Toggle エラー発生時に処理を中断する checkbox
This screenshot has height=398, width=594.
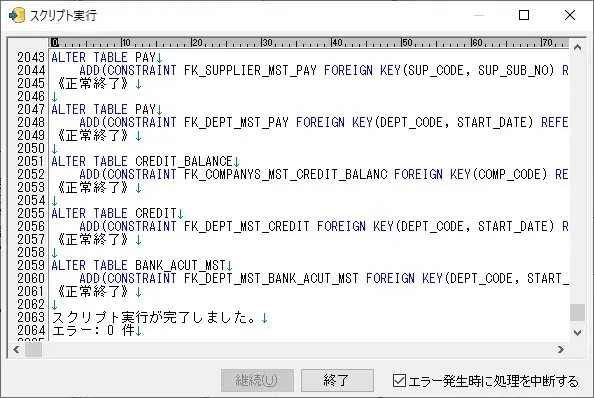click(399, 381)
